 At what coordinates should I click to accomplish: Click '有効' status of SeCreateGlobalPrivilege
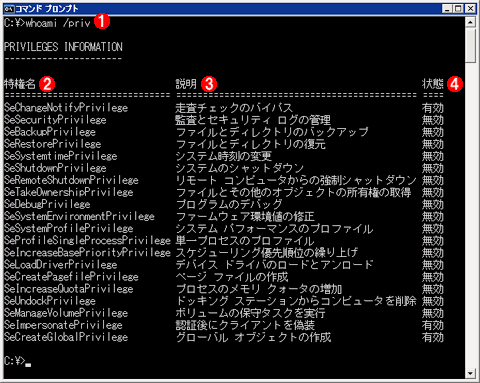click(433, 337)
